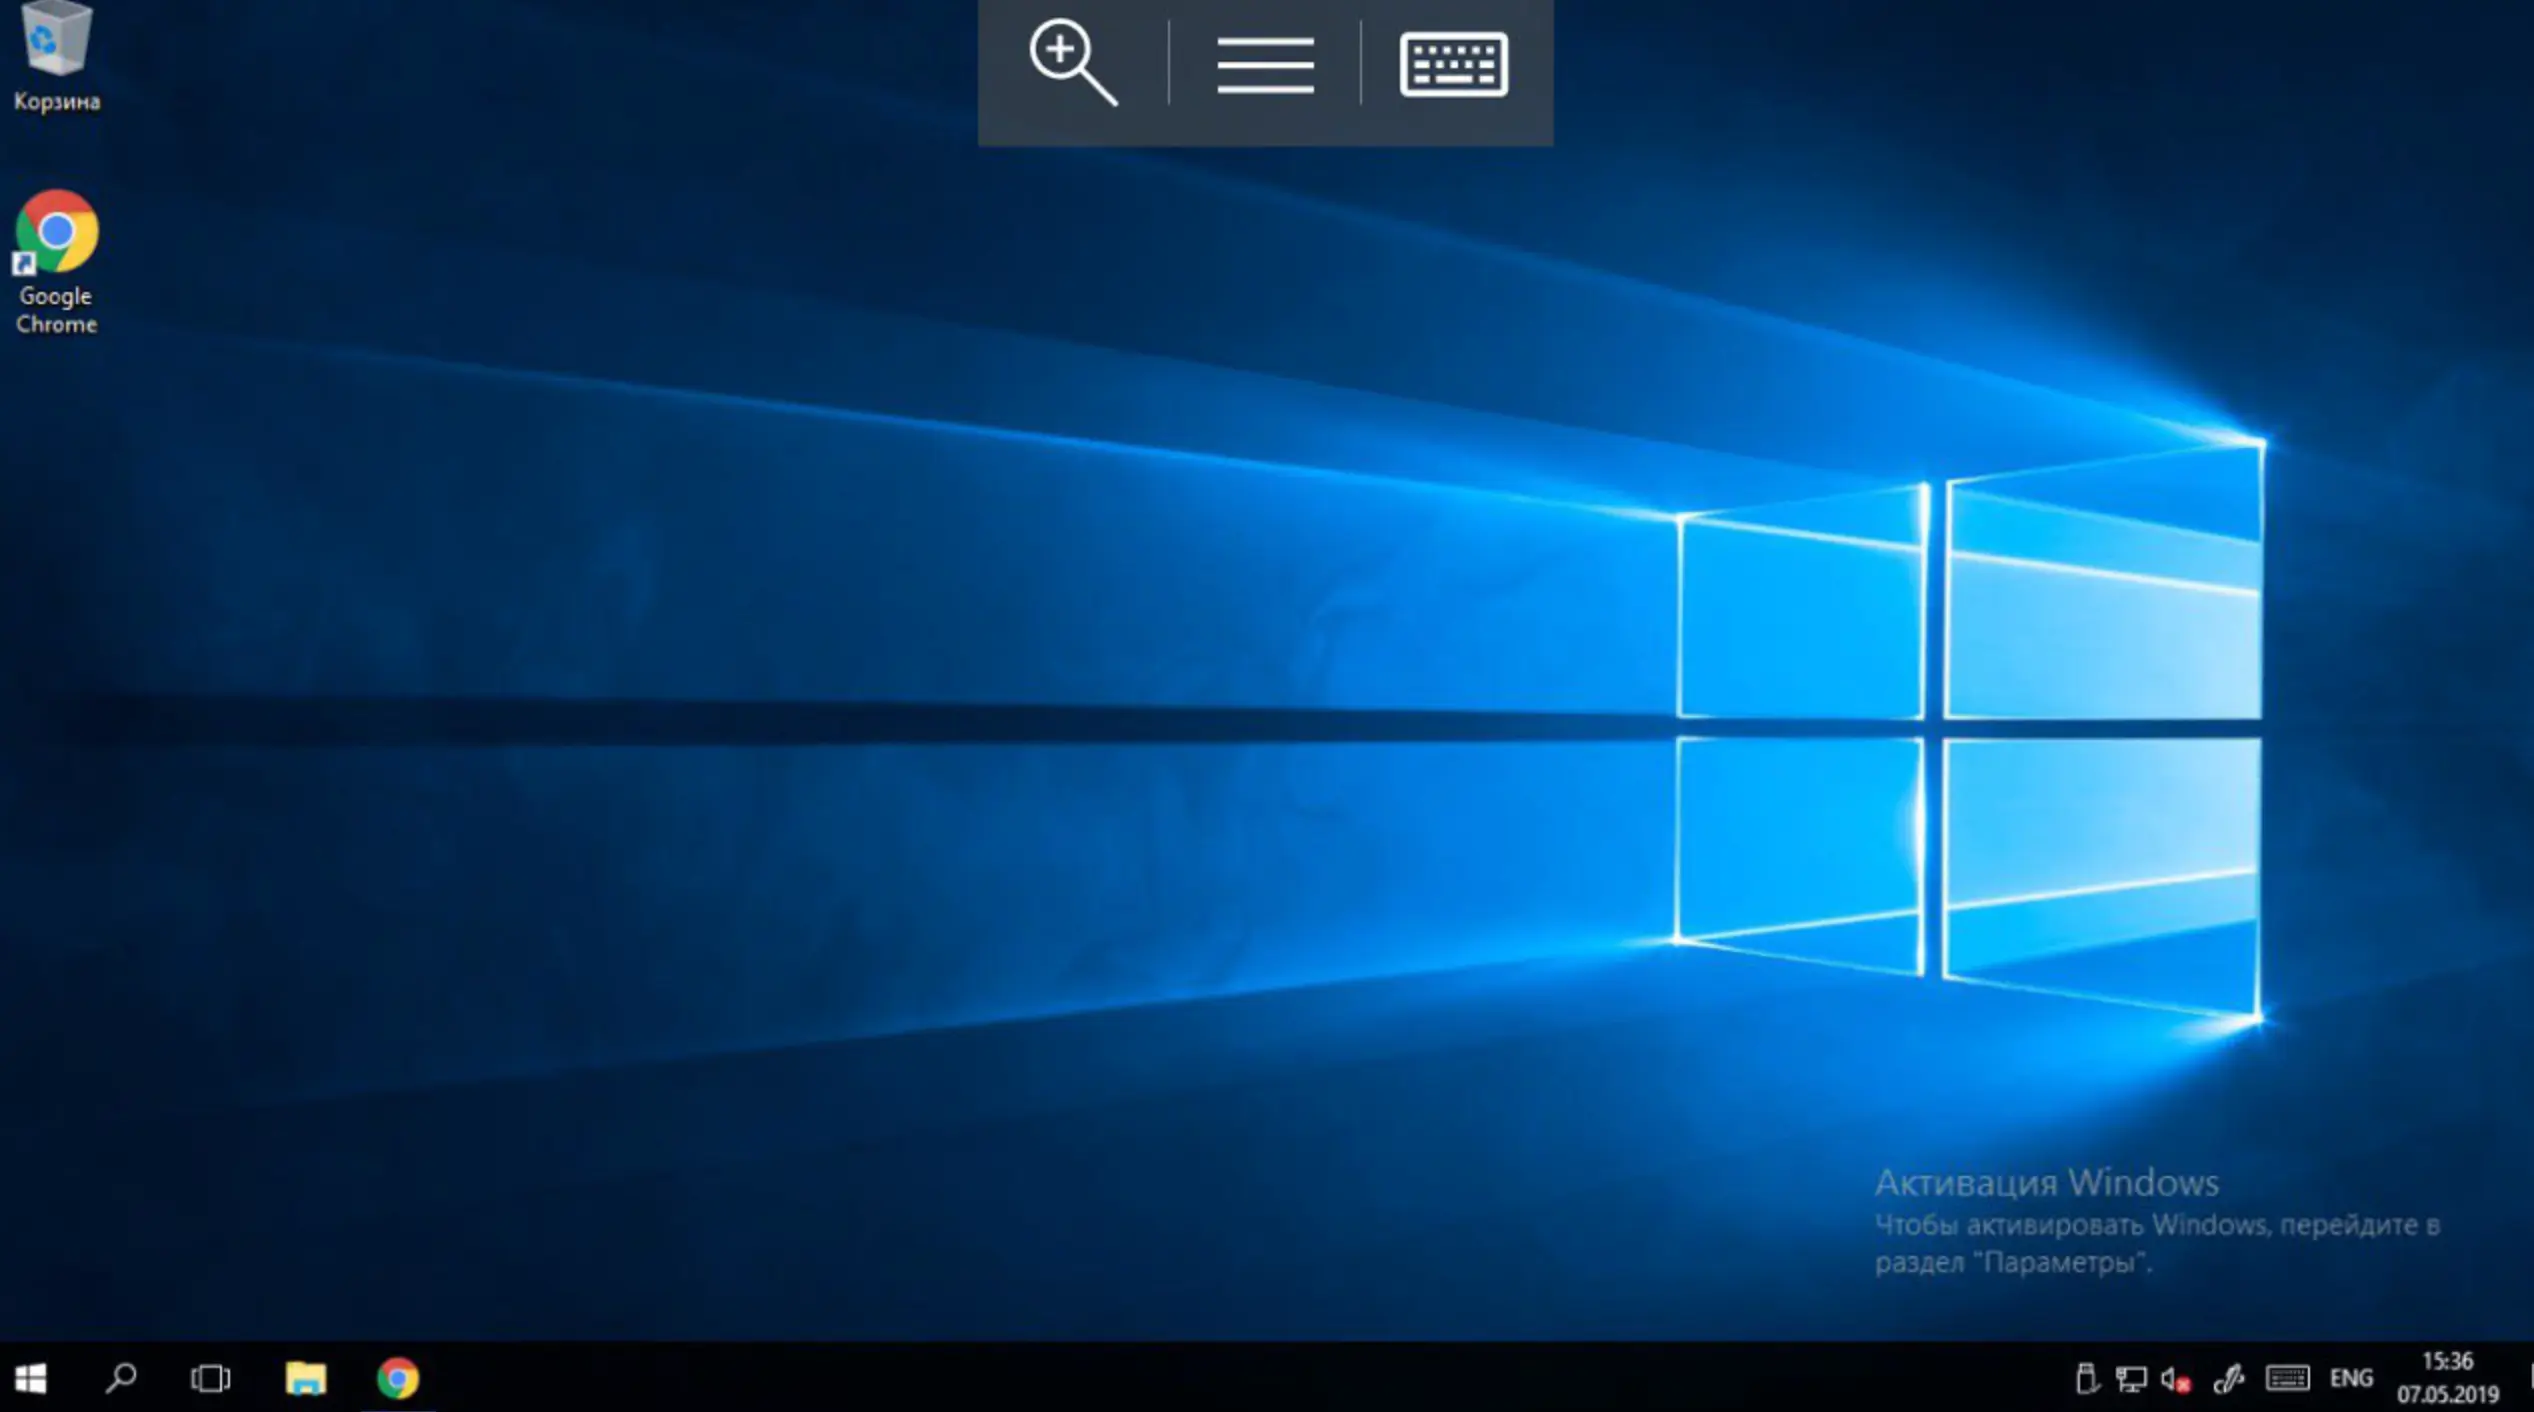
Task: Open clock showing 15:36 and date
Action: [x=2447, y=1378]
